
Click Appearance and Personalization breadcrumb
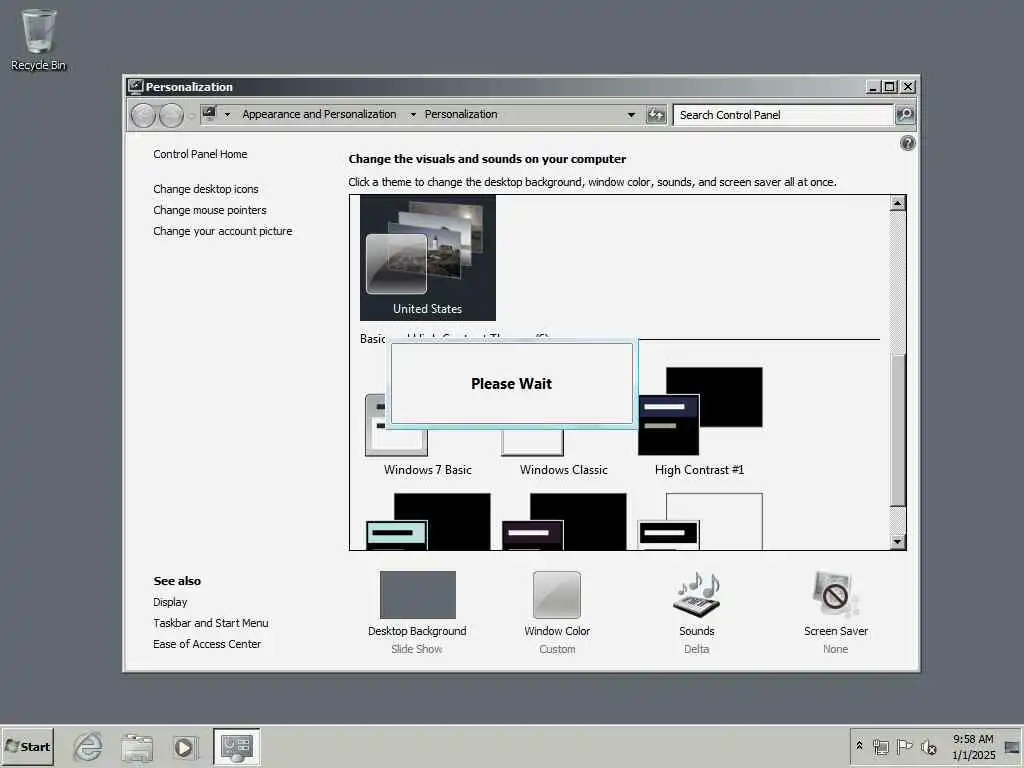pyautogui.click(x=319, y=114)
